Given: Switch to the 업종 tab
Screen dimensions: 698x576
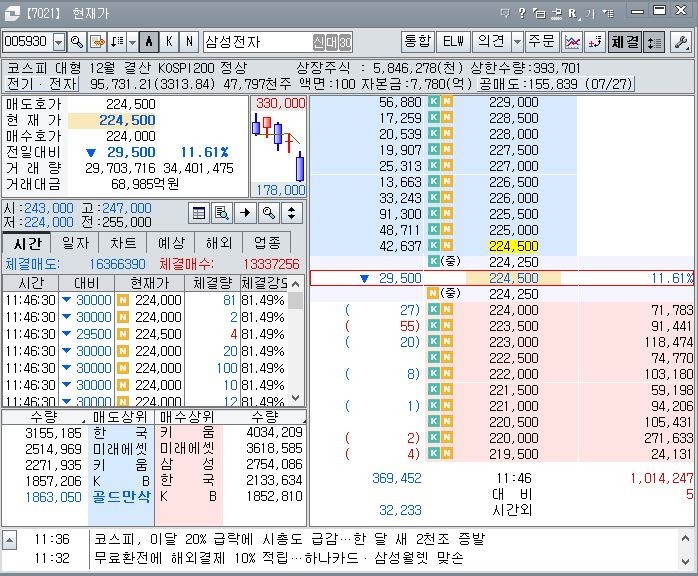Looking at the screenshot, I should (x=267, y=243).
